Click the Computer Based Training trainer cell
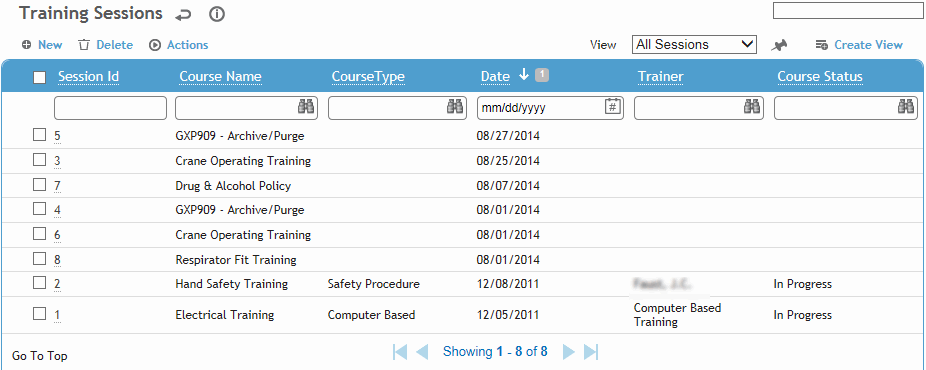This screenshot has height=370, width=926. [x=677, y=315]
